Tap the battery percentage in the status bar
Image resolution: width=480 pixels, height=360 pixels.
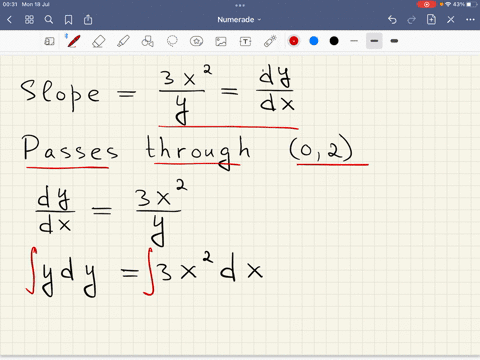(x=459, y=4)
